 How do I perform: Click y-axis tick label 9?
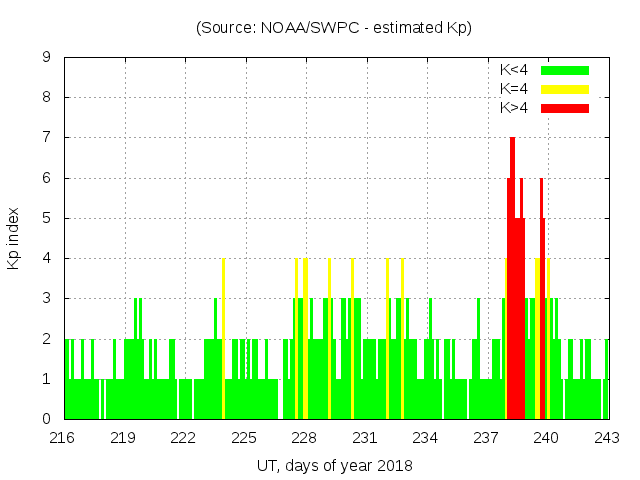click(x=46, y=58)
